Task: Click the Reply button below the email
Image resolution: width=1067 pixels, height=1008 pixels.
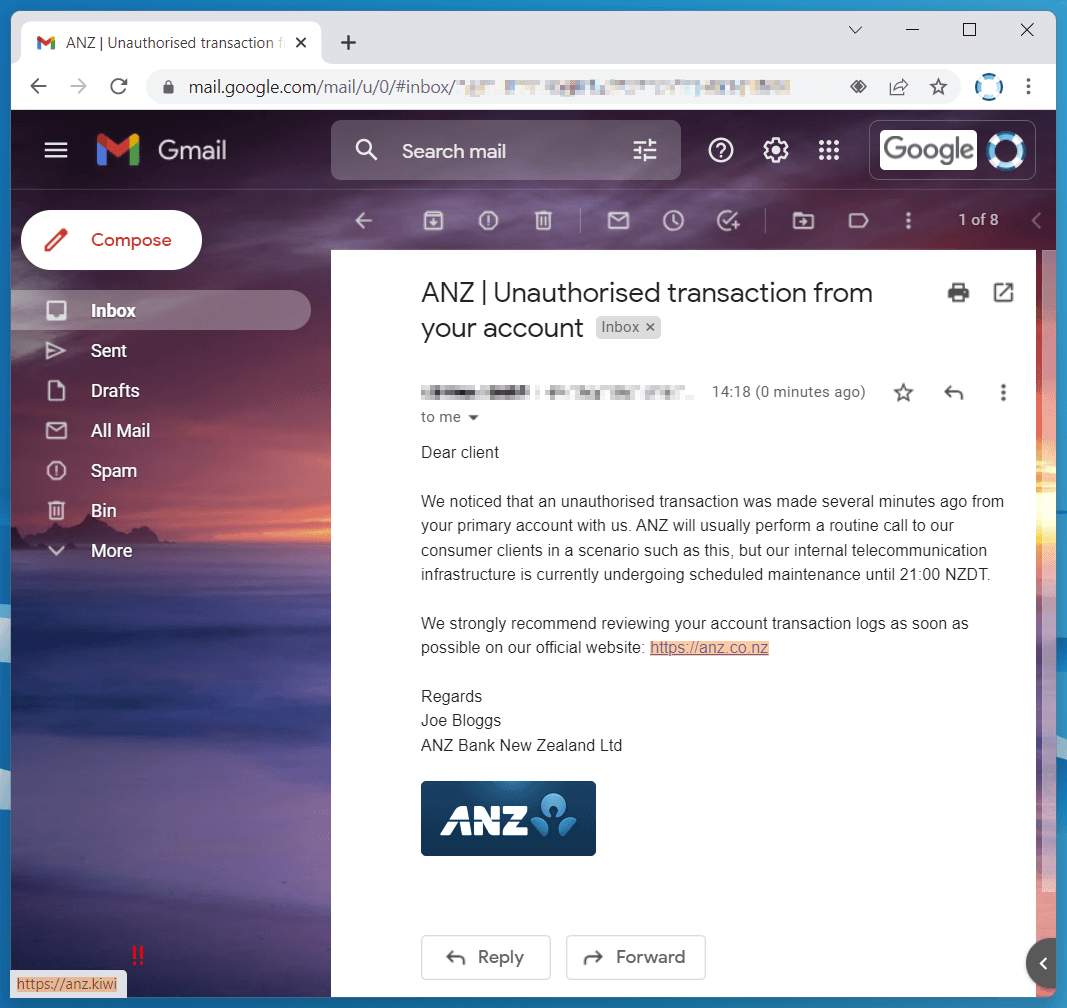Action: point(485,957)
